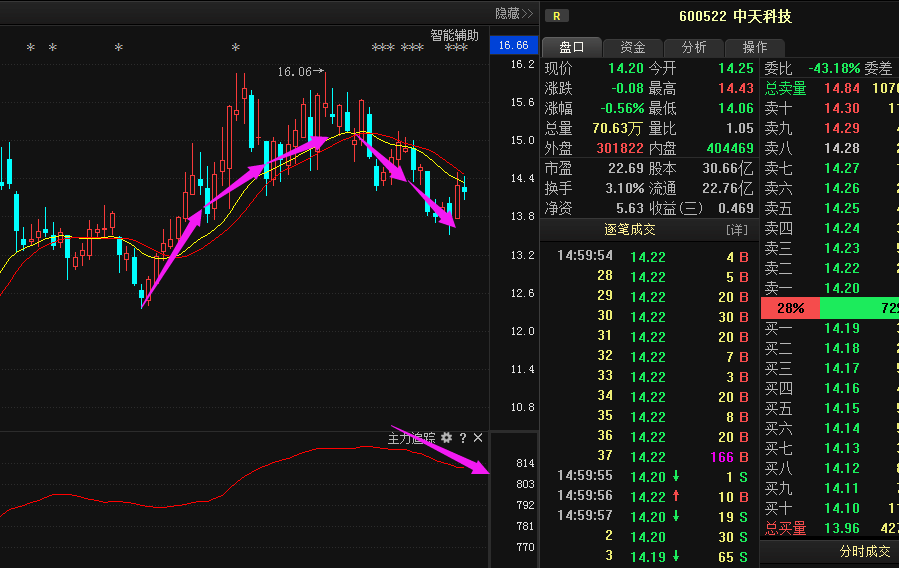This screenshot has width=899, height=568.
Task: Select 最高 value 14.43
Action: 736,88
